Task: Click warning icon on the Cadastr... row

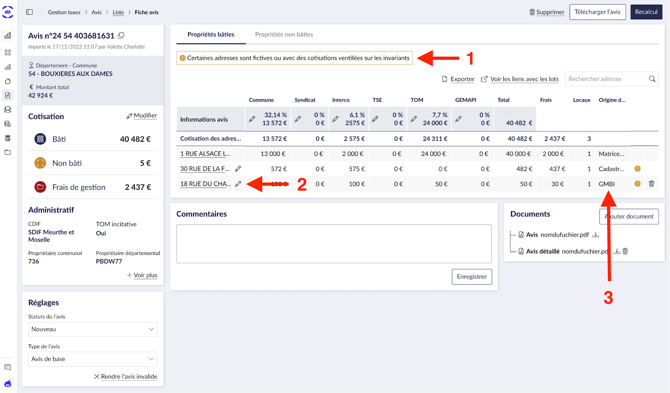Action: pyautogui.click(x=638, y=169)
